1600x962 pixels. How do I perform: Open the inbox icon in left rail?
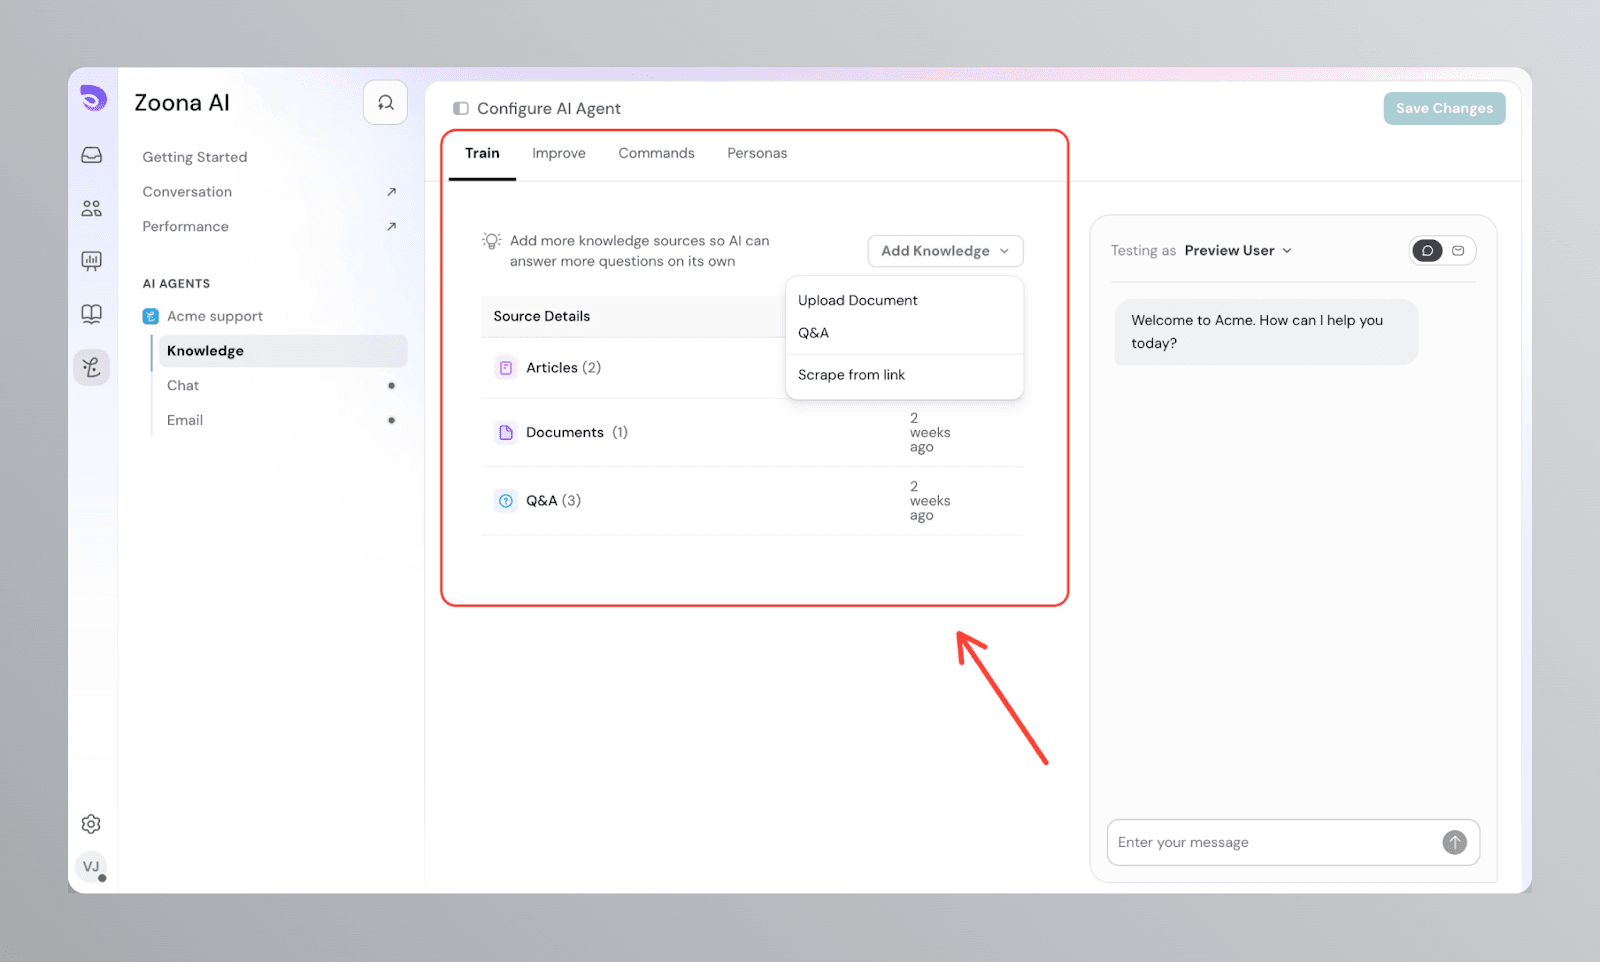pos(91,155)
